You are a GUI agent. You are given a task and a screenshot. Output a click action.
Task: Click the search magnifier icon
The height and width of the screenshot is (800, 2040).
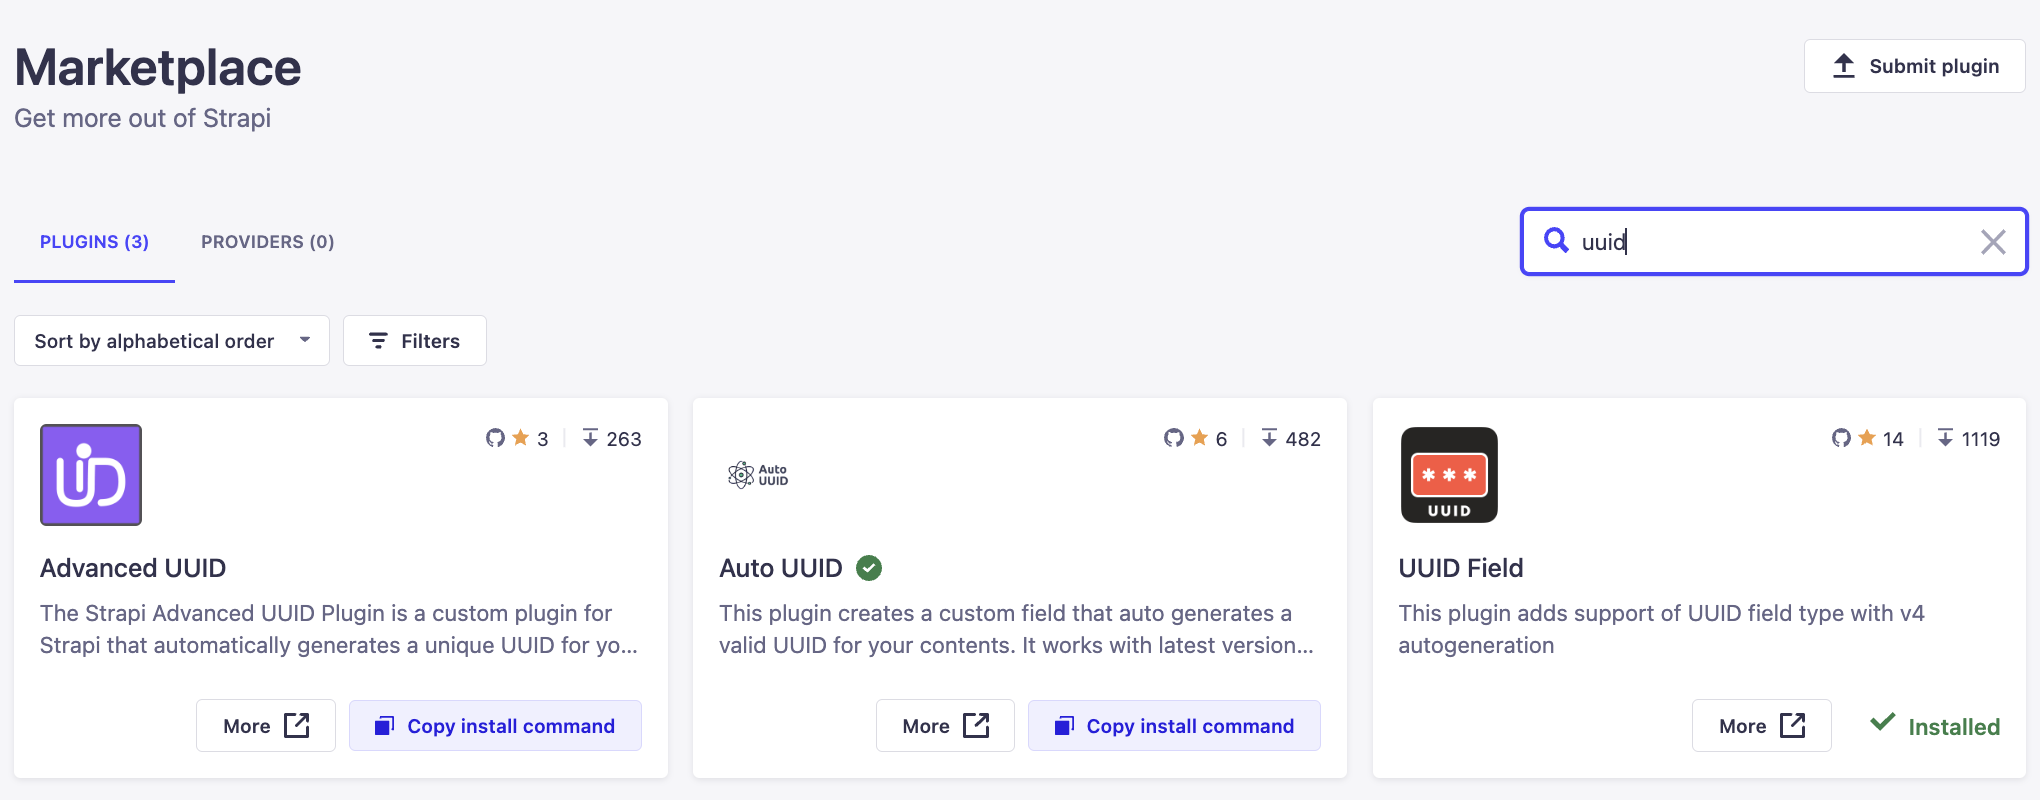pos(1556,240)
